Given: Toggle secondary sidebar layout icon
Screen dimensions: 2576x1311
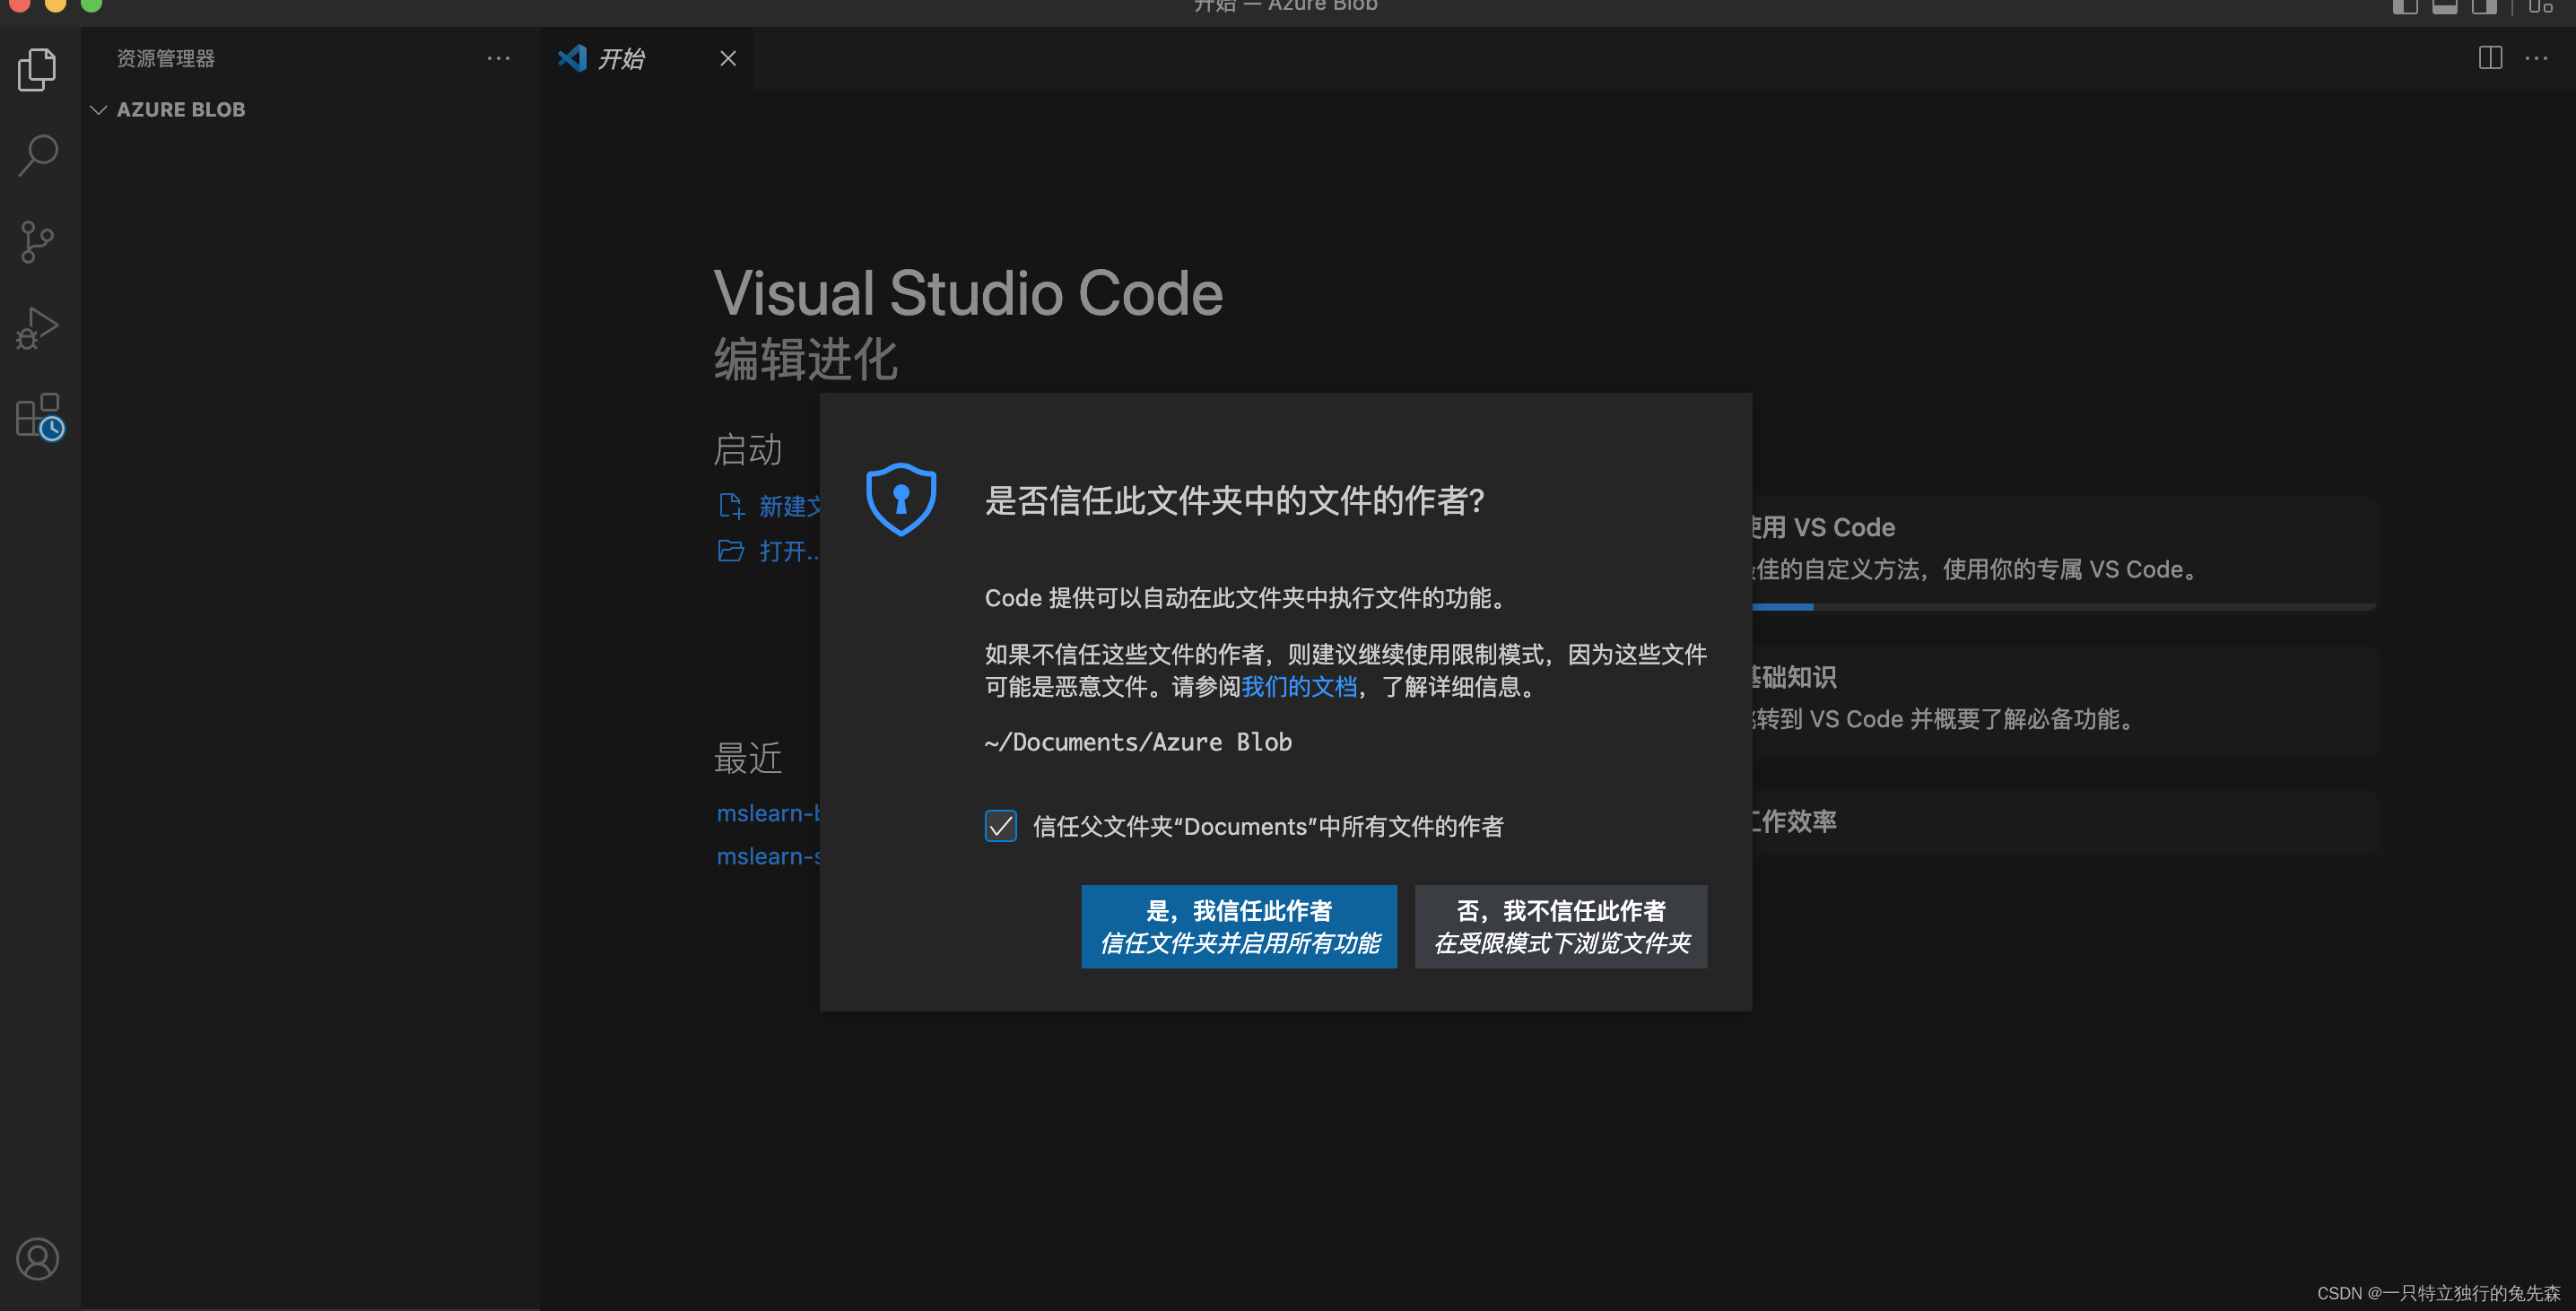Looking at the screenshot, I should (x=2484, y=7).
